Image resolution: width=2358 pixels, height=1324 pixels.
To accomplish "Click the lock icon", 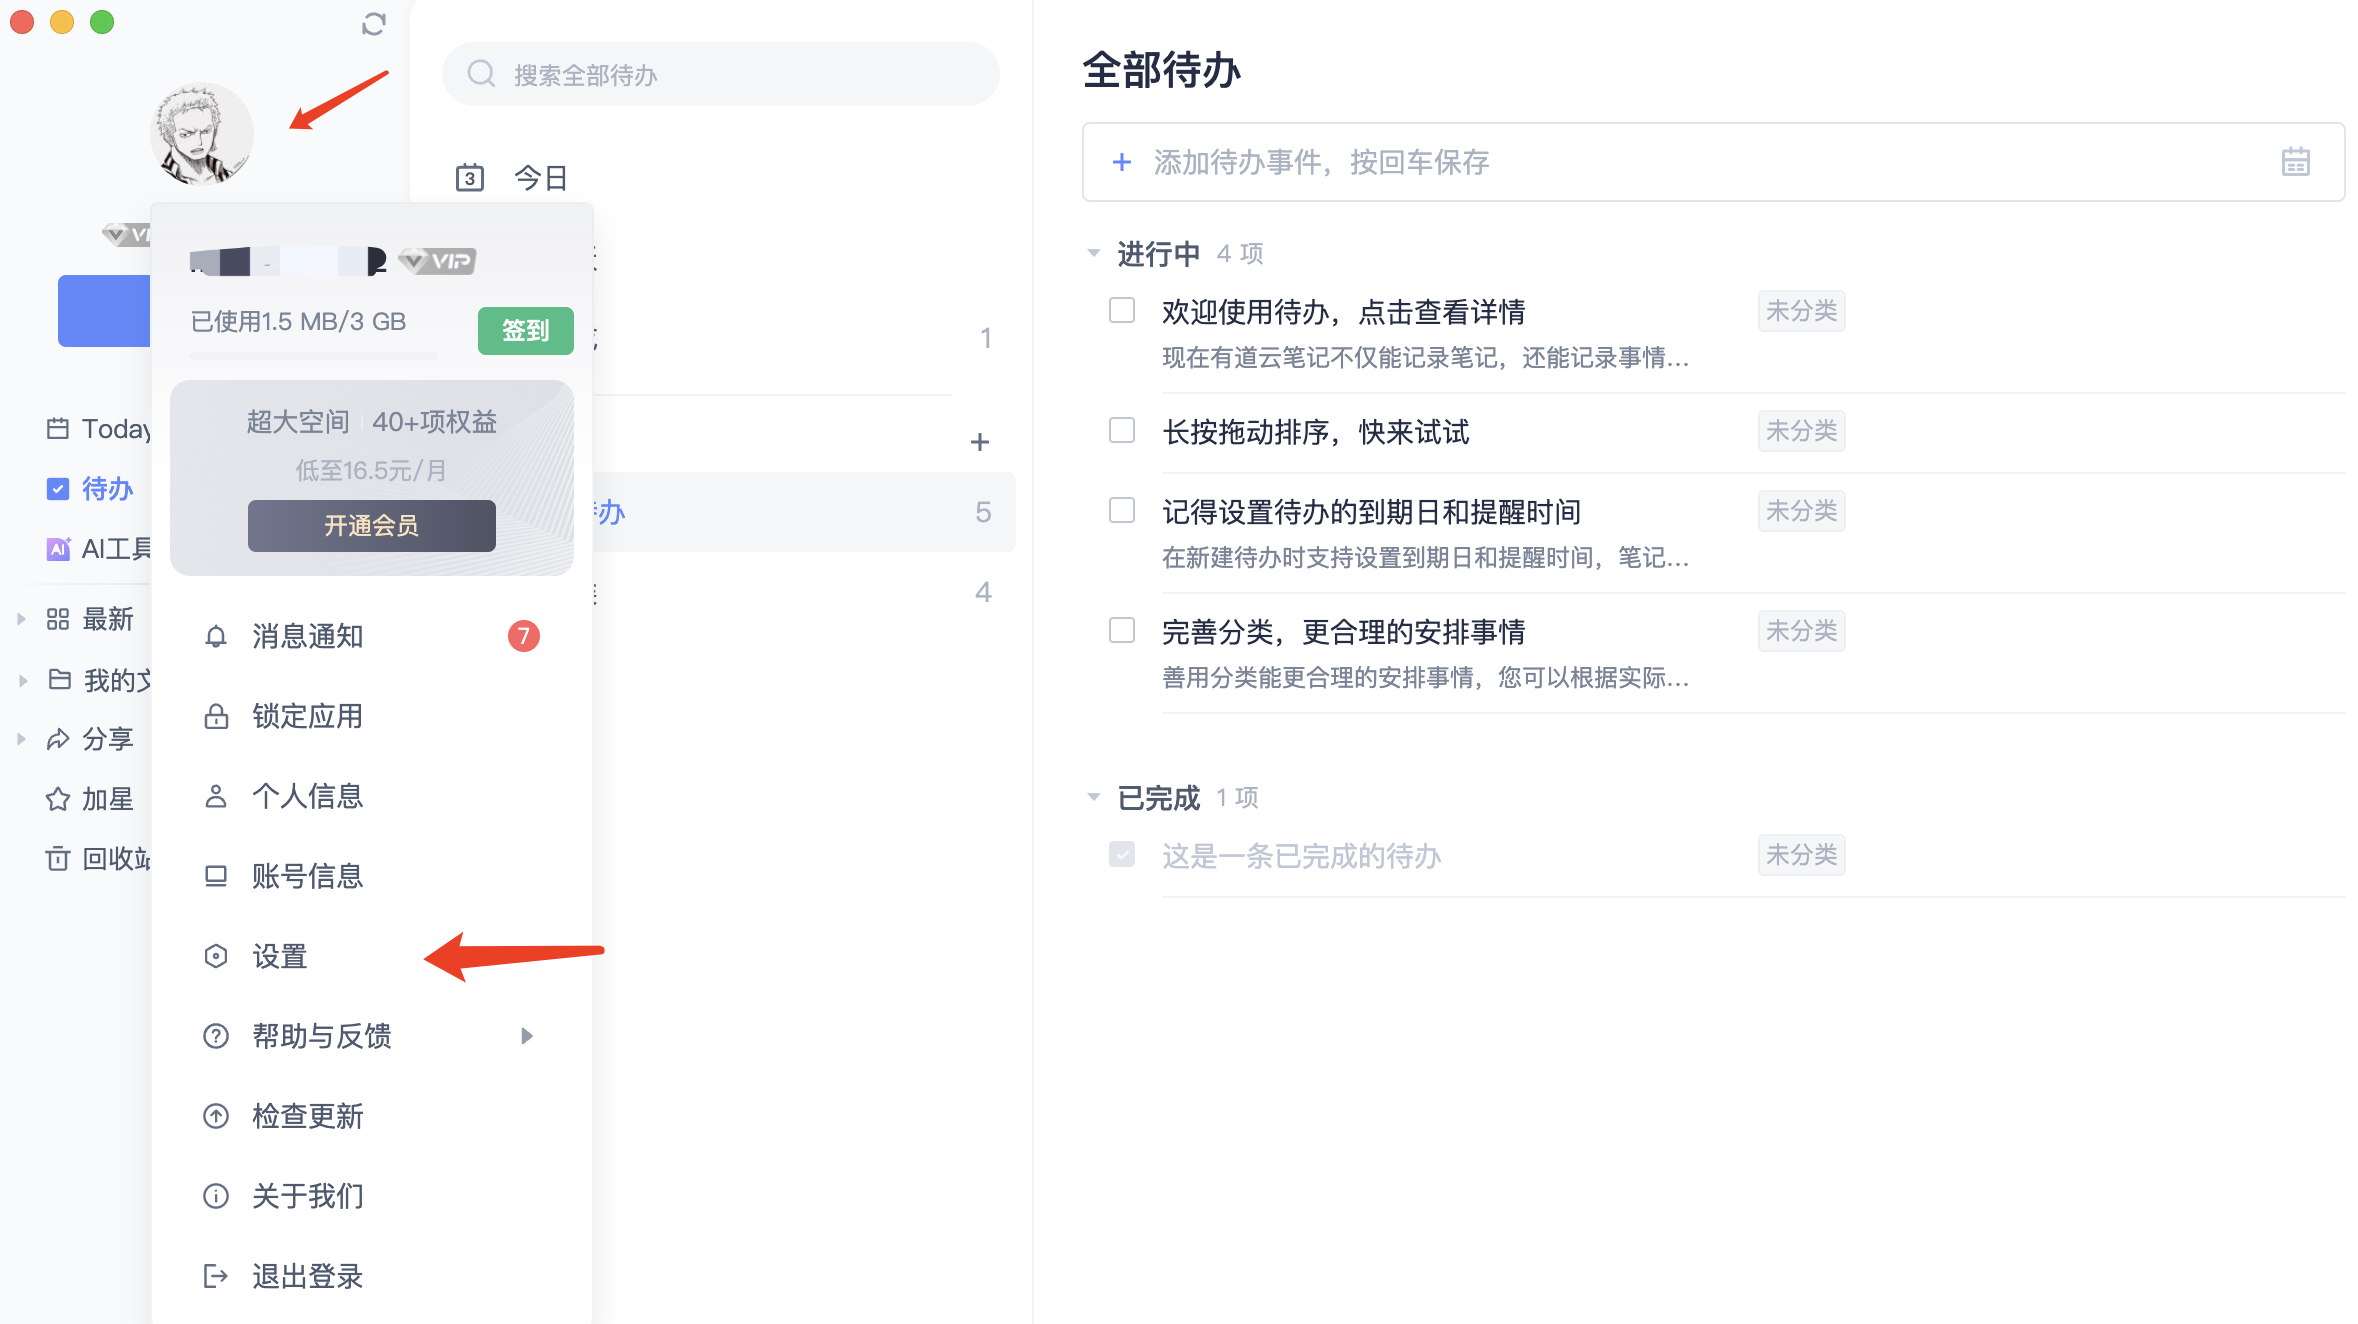I will 216,716.
